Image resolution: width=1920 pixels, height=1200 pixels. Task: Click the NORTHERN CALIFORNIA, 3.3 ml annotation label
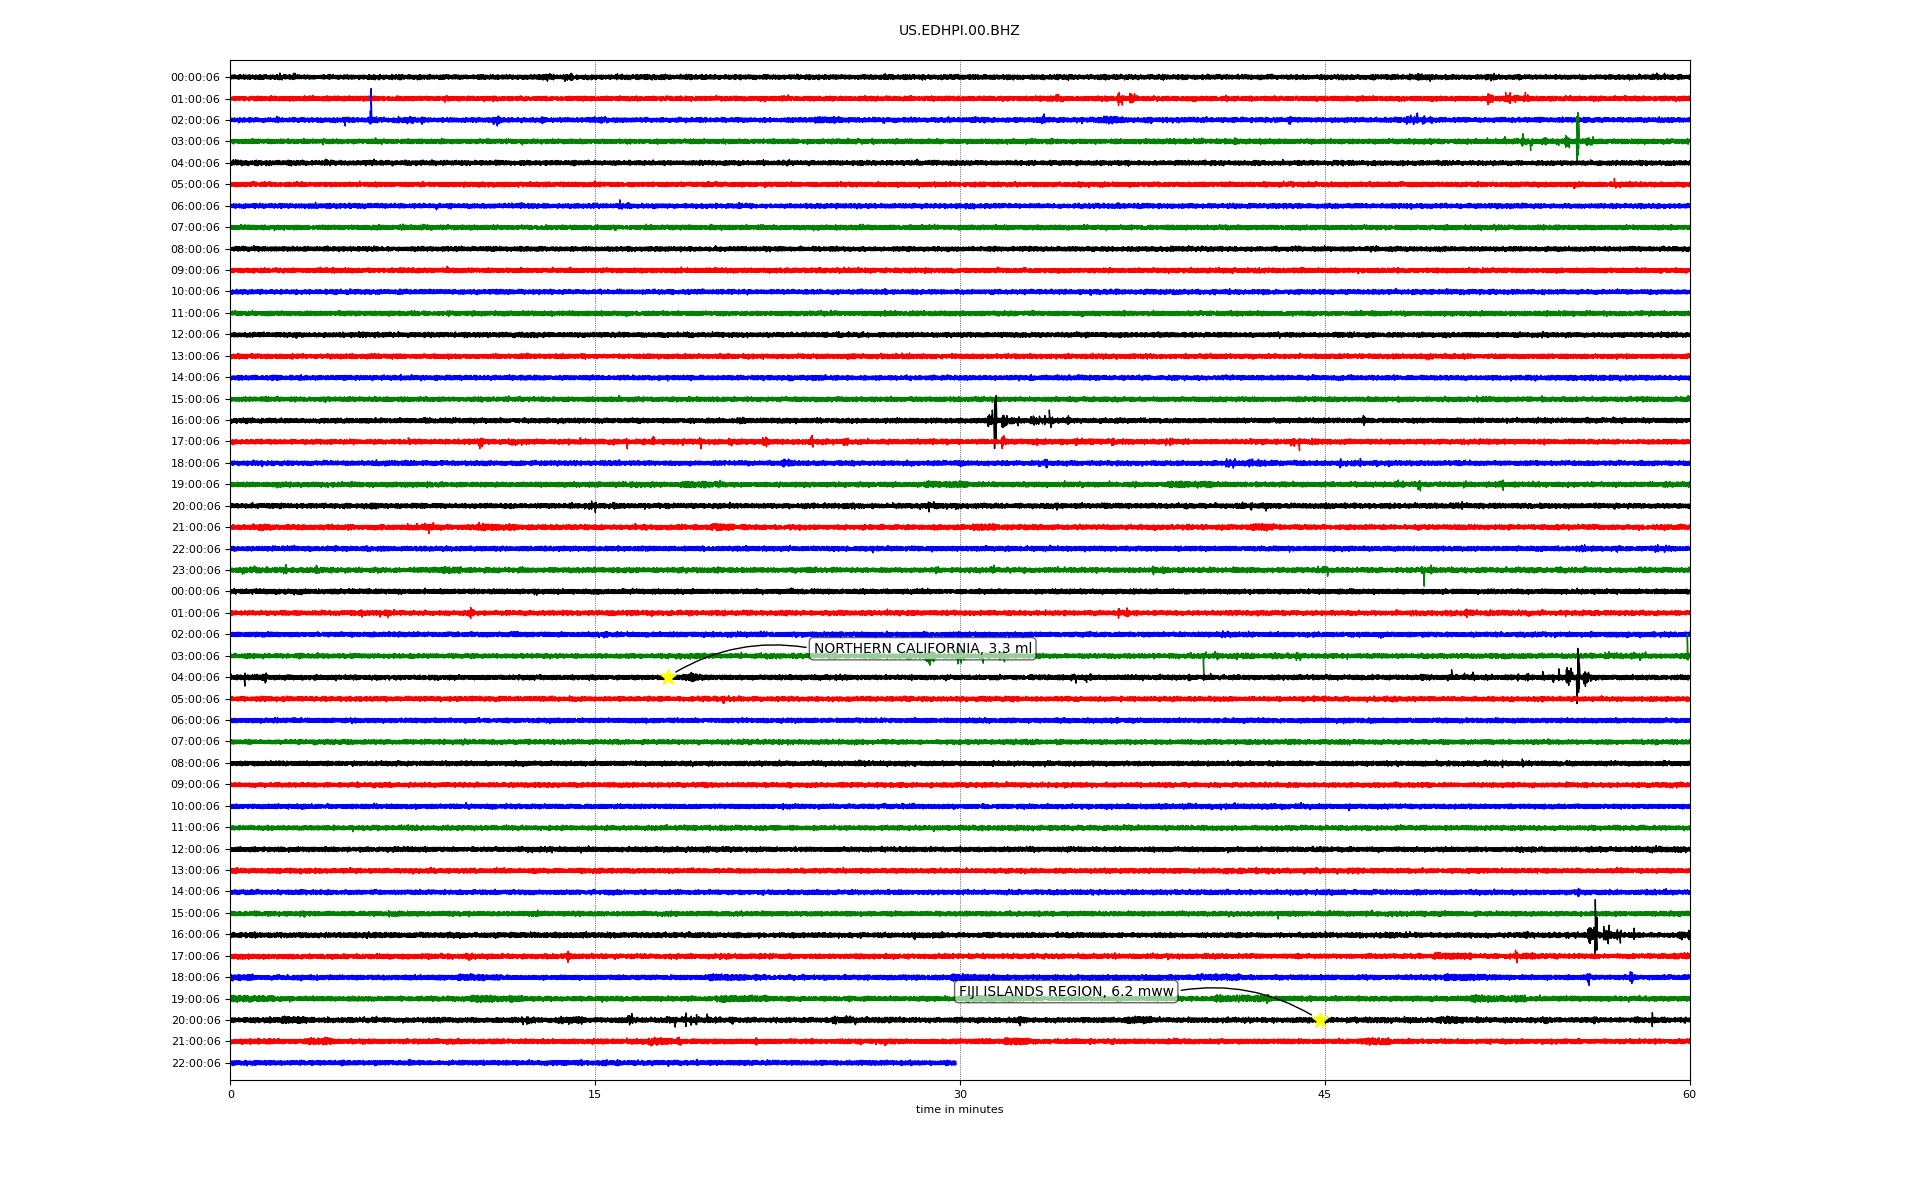922,649
